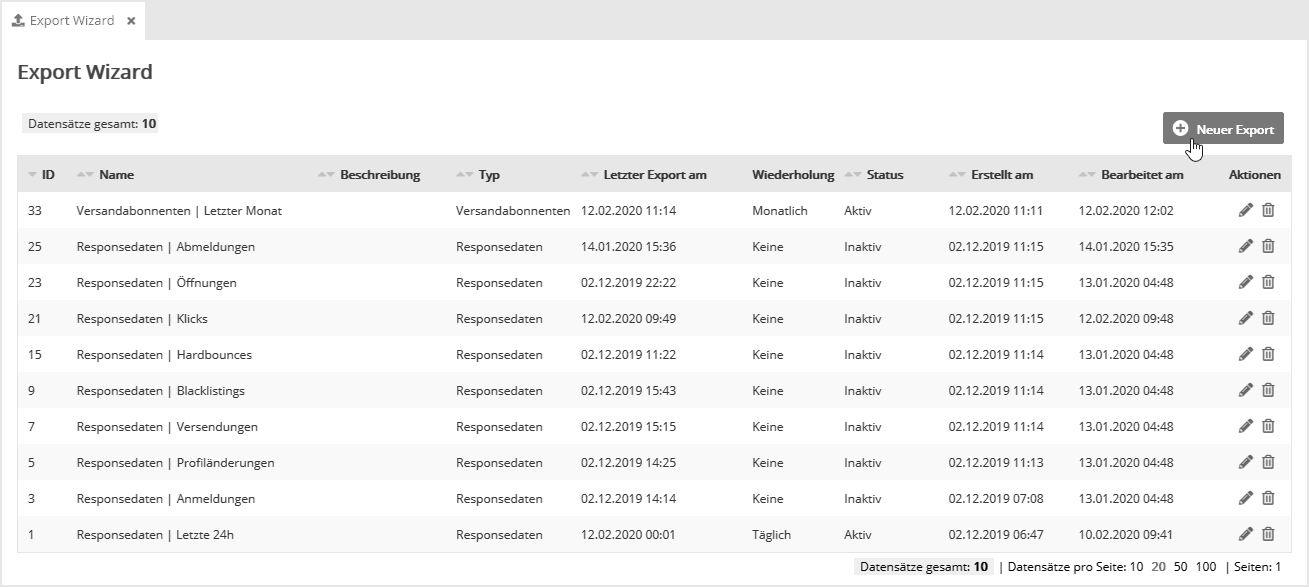
Task: Delete the Responsedaten Letzte 24h export
Action: 1268,535
